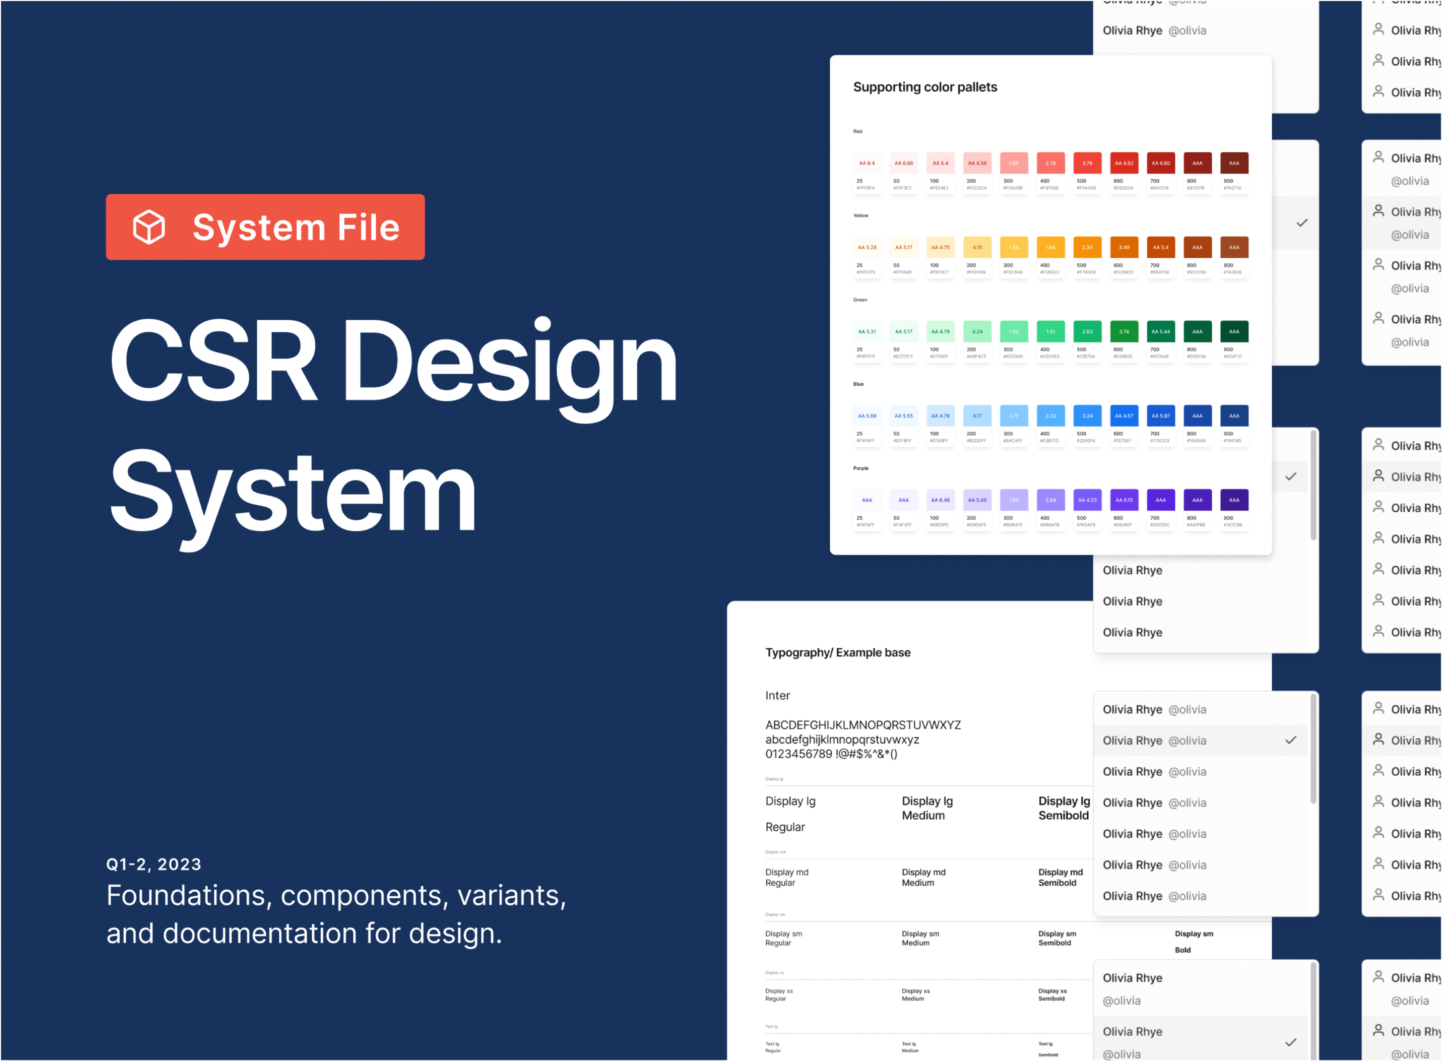1442x1062 pixels.
Task: Click the Display sm Bold sample
Action: pos(1194,942)
